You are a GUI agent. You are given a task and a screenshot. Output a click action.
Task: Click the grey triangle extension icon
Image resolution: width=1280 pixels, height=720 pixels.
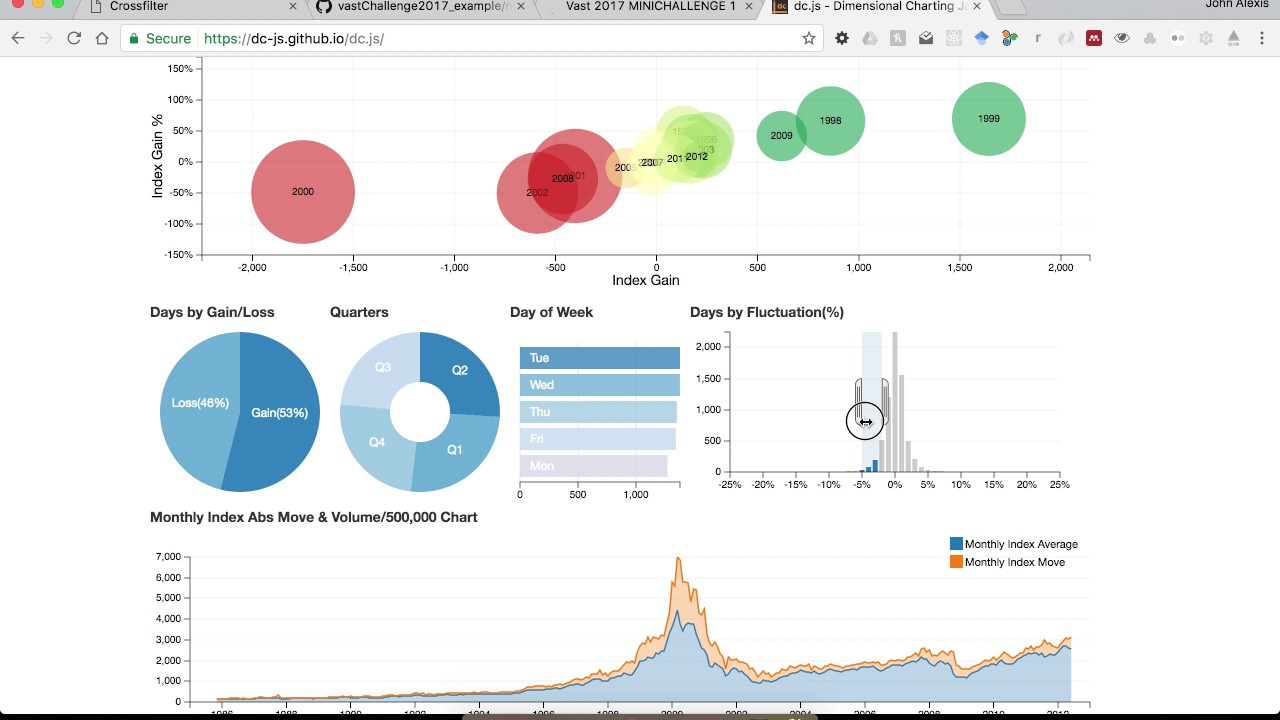1234,38
